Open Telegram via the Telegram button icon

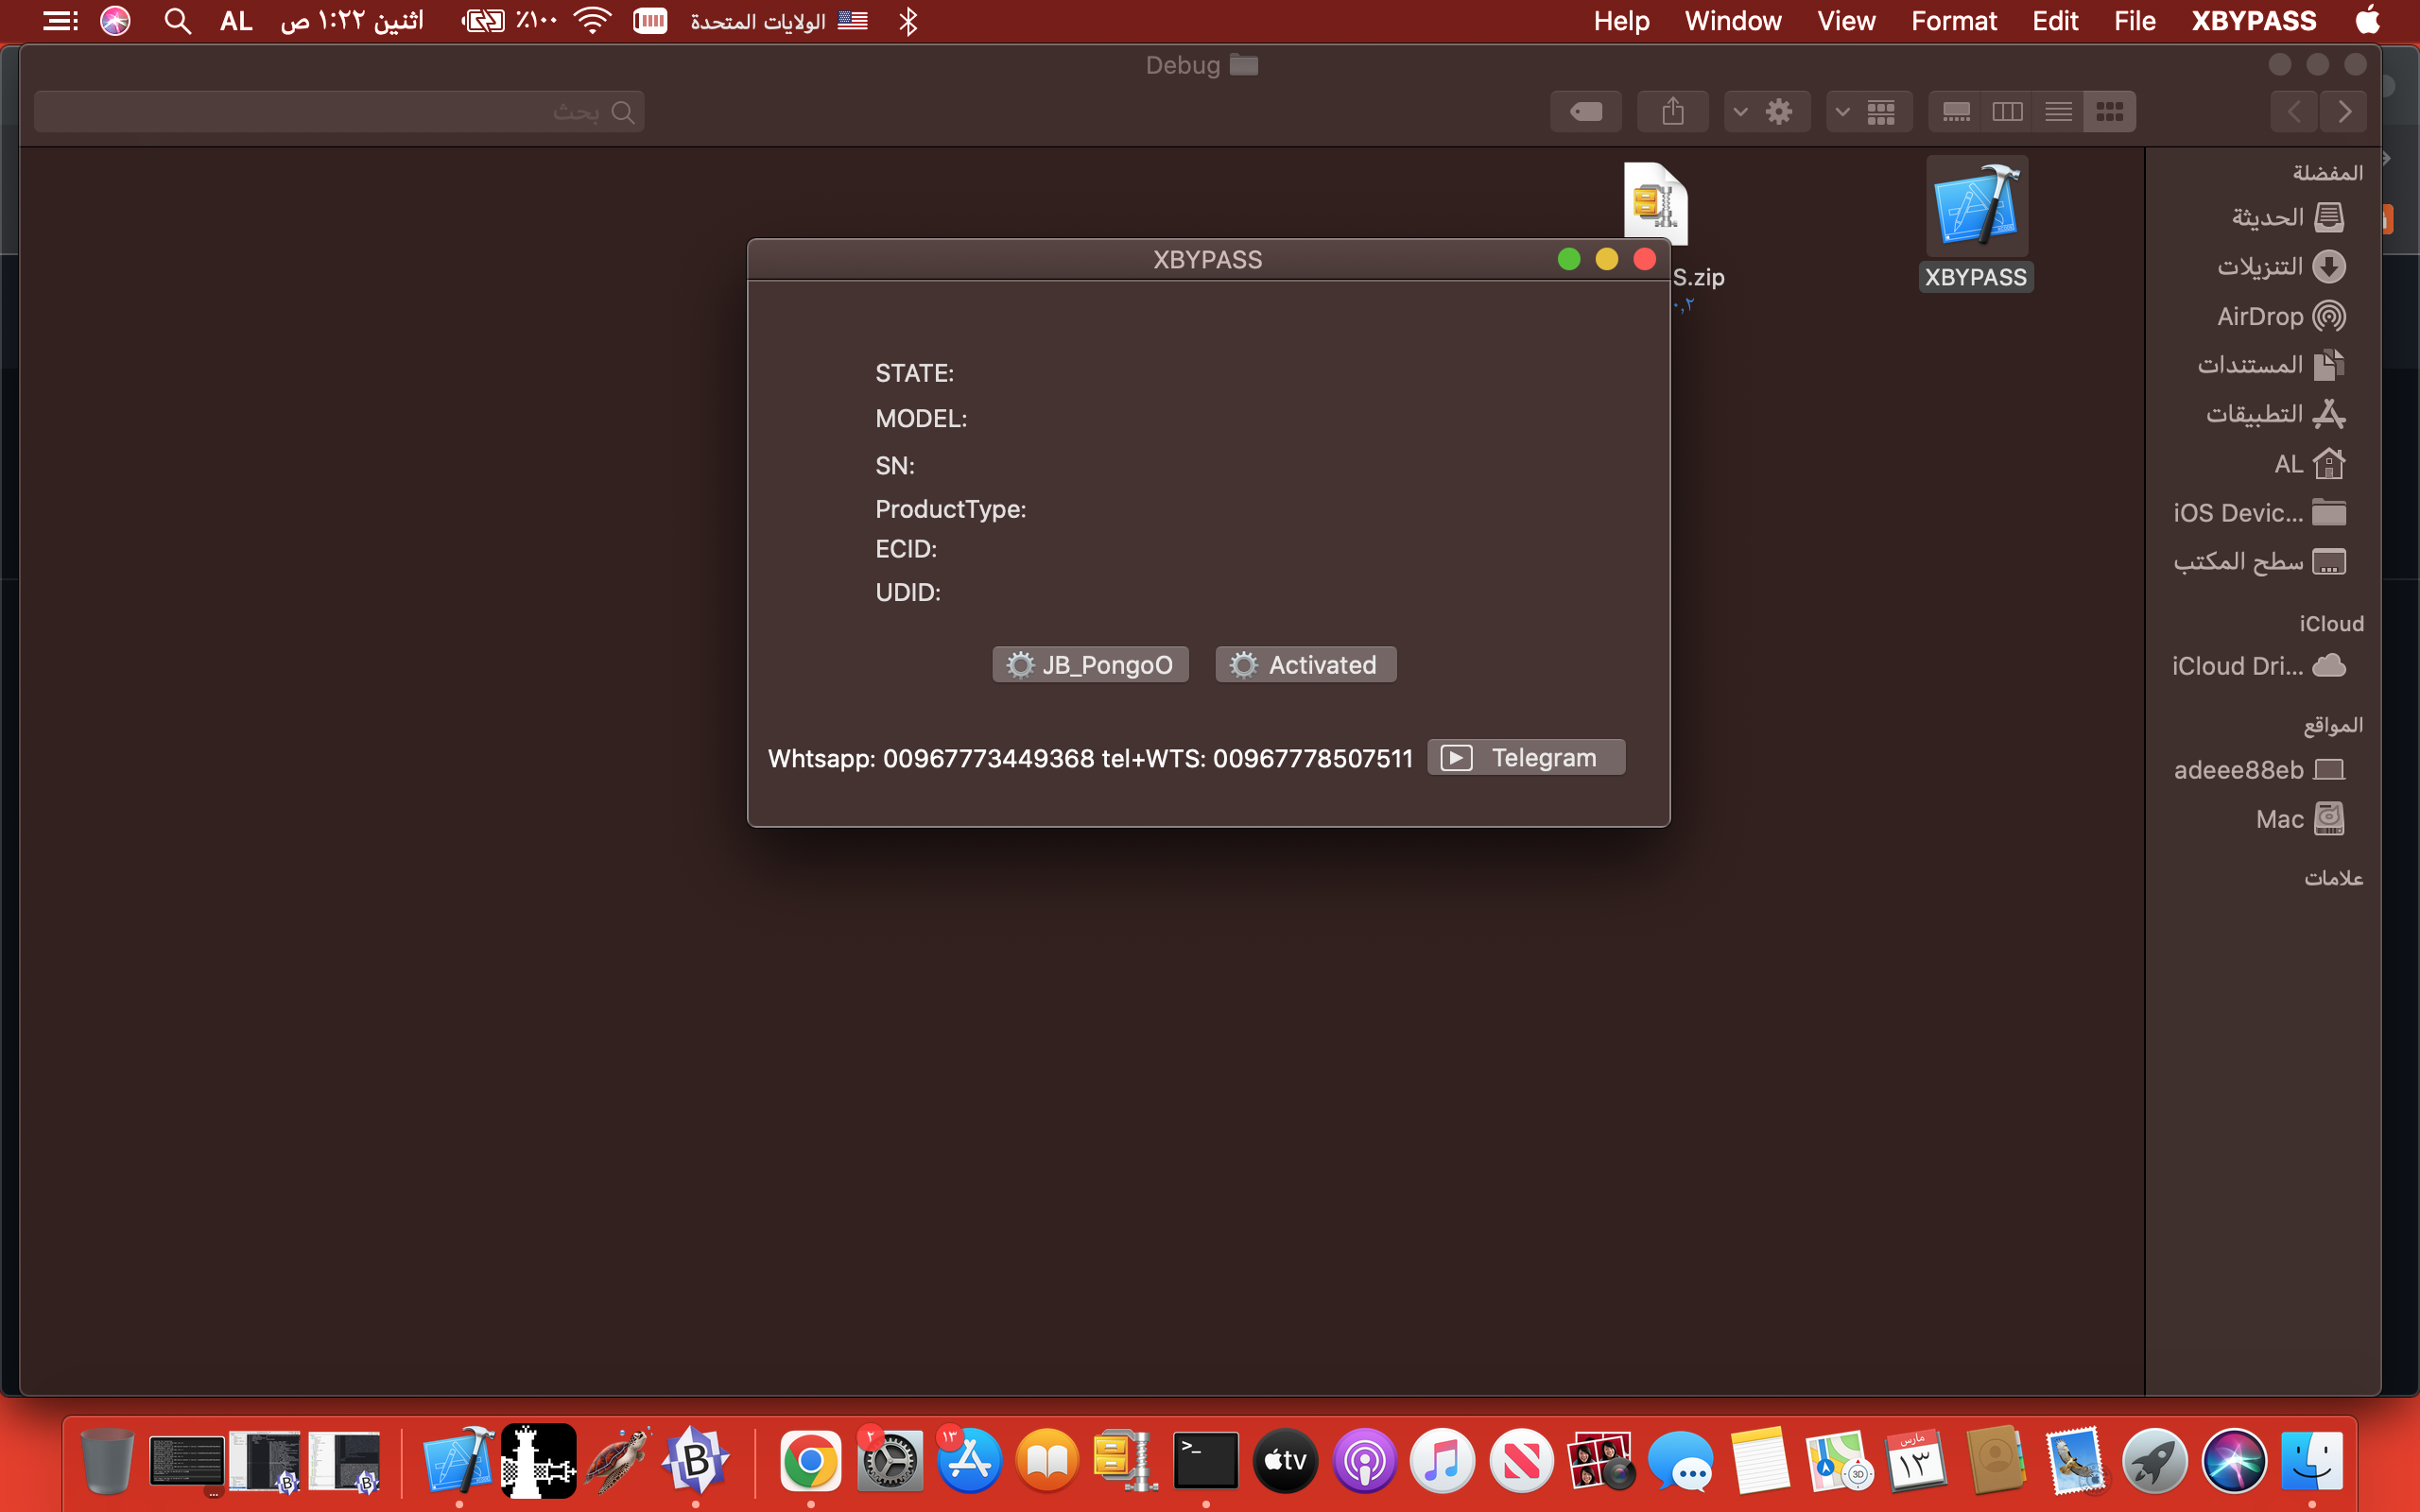coord(1457,757)
